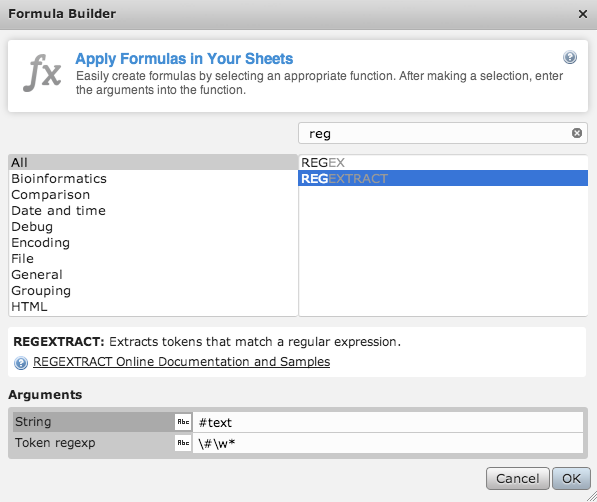This screenshot has width=597, height=502.
Task: Close the Formula Builder dialog
Action: point(583,14)
